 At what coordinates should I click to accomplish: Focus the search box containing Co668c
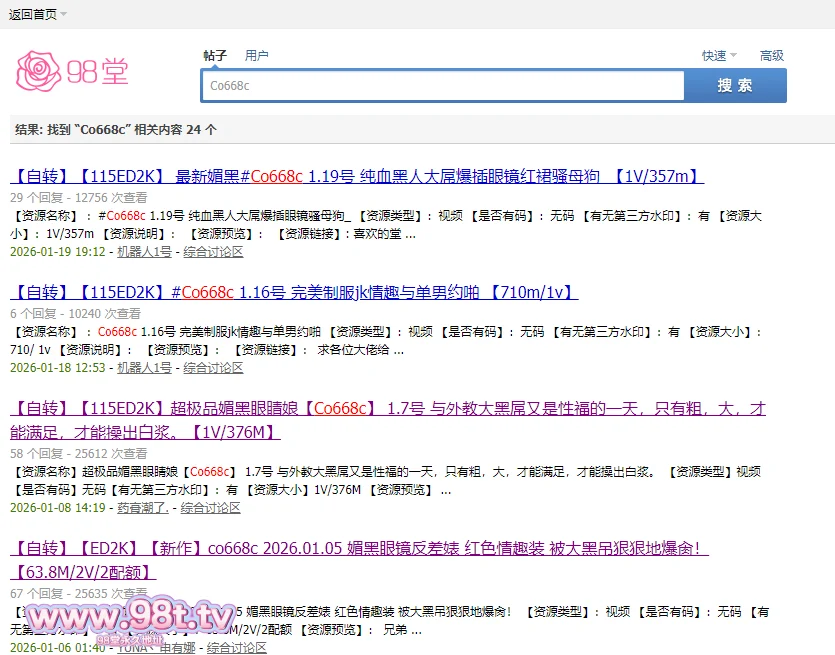(442, 86)
